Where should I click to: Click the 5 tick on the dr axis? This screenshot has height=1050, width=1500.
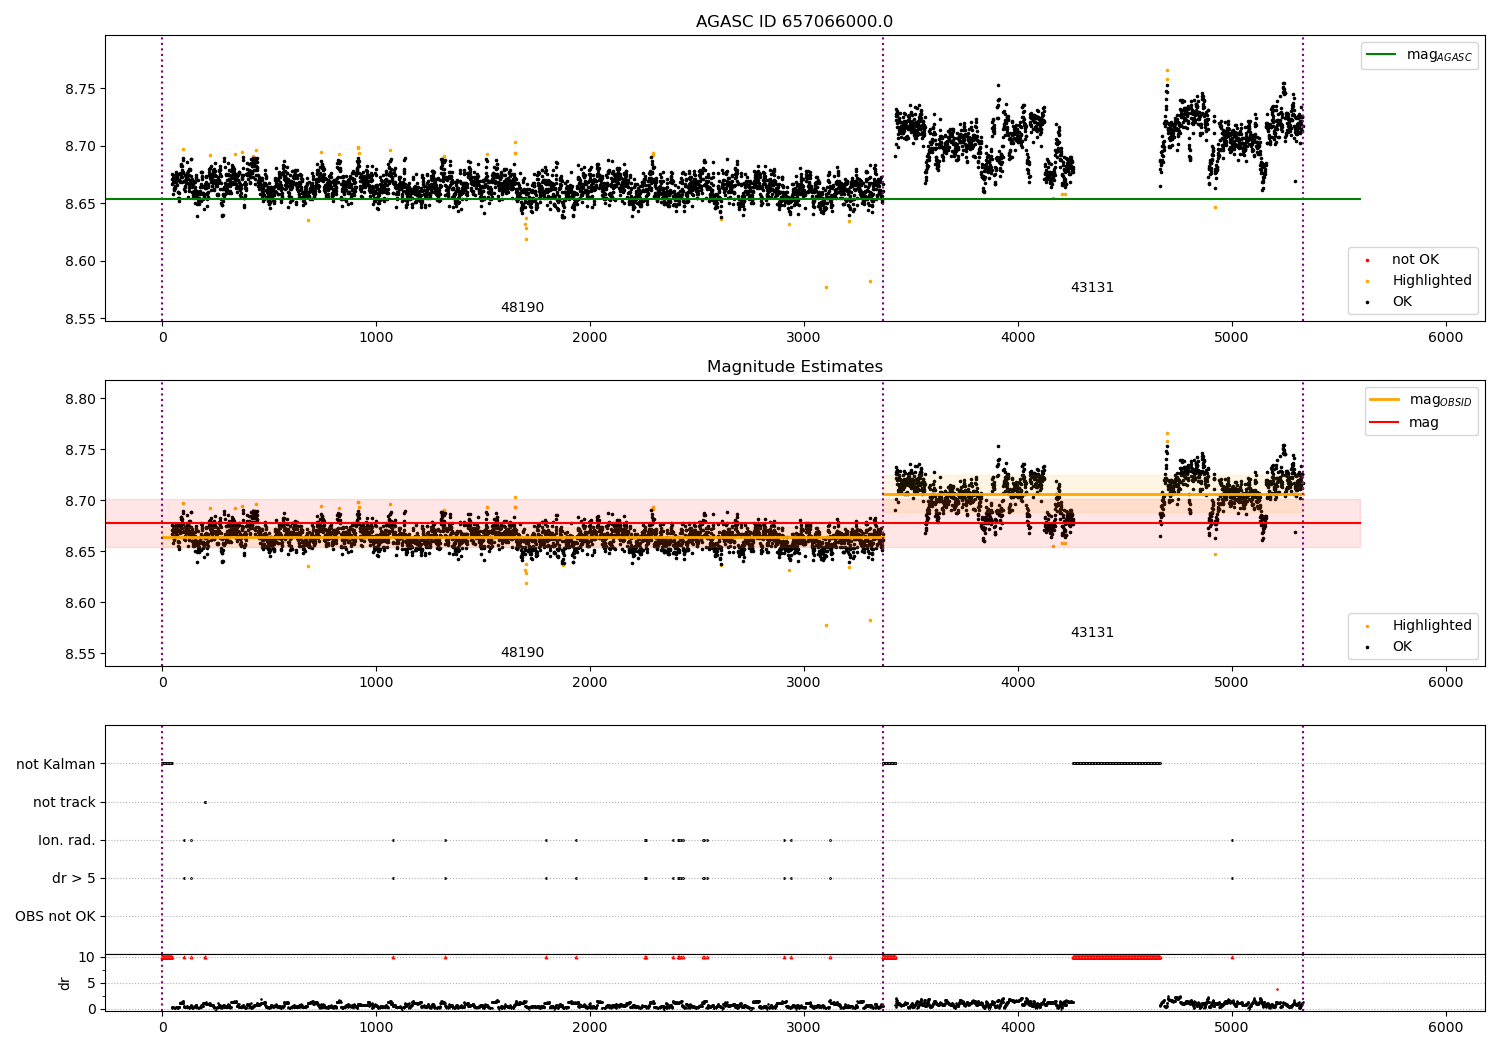(x=92, y=983)
